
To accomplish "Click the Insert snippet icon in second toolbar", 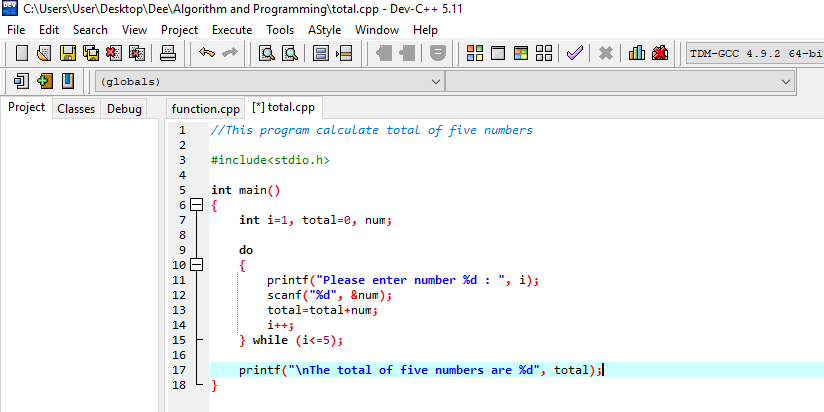I will 22,81.
